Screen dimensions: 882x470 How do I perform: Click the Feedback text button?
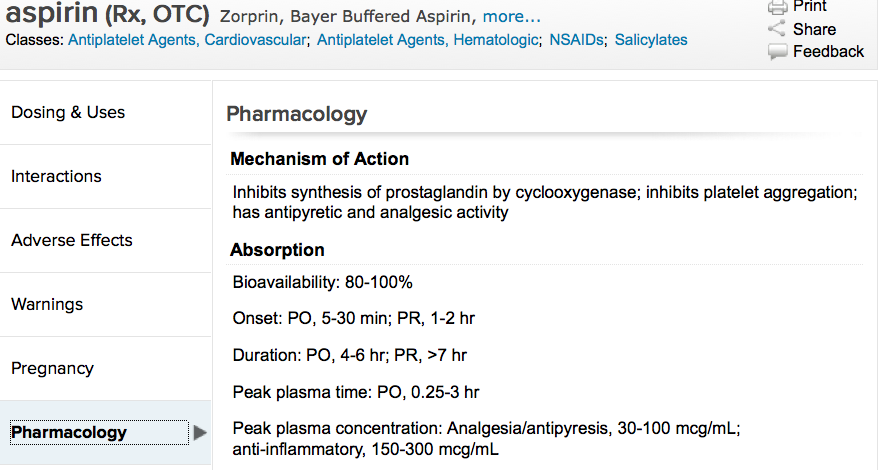point(828,51)
